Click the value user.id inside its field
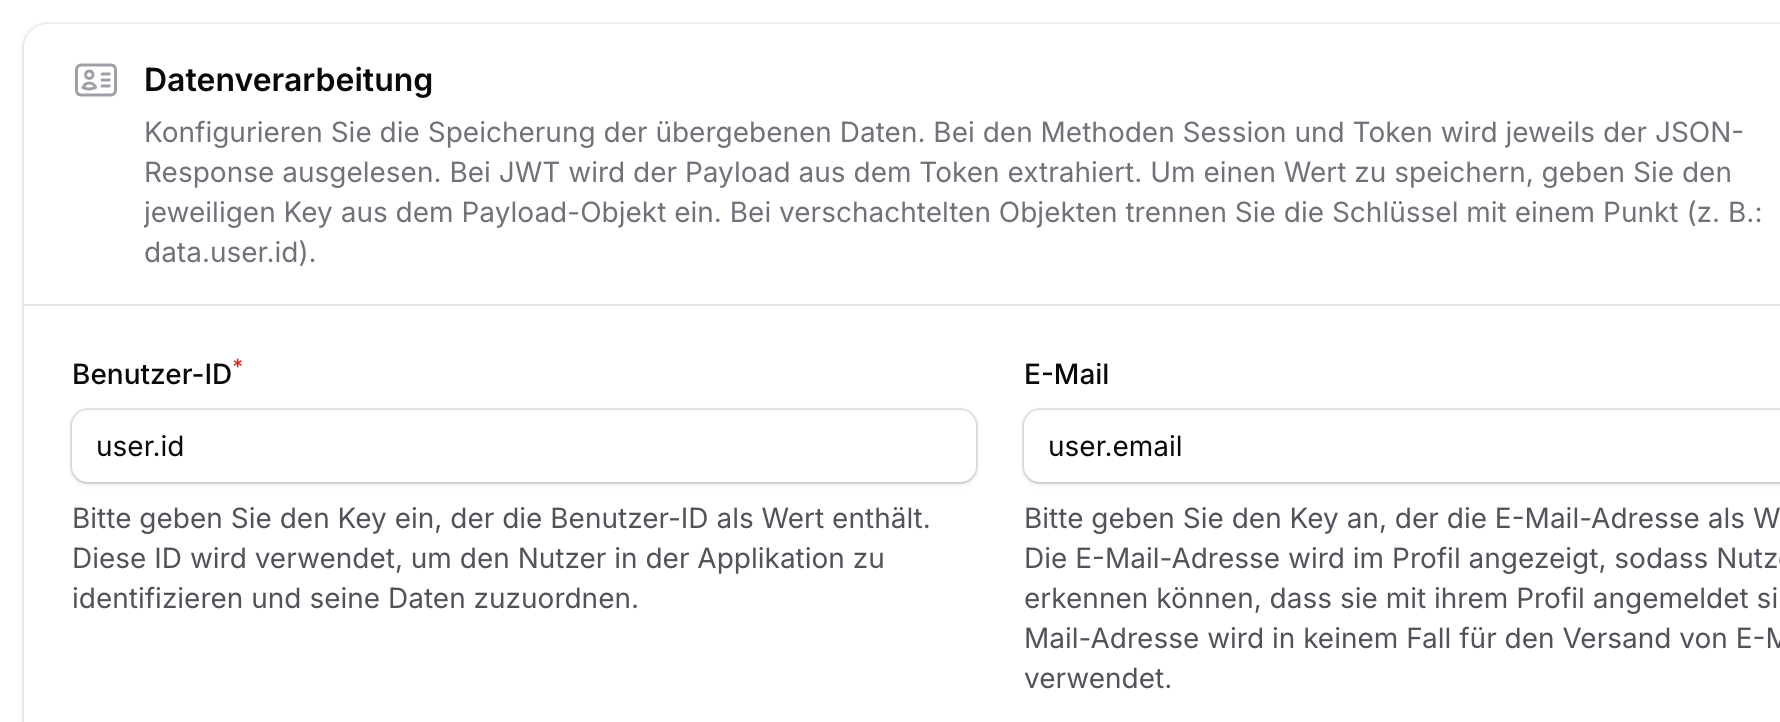Screen dimensions: 1780x722 139,446
